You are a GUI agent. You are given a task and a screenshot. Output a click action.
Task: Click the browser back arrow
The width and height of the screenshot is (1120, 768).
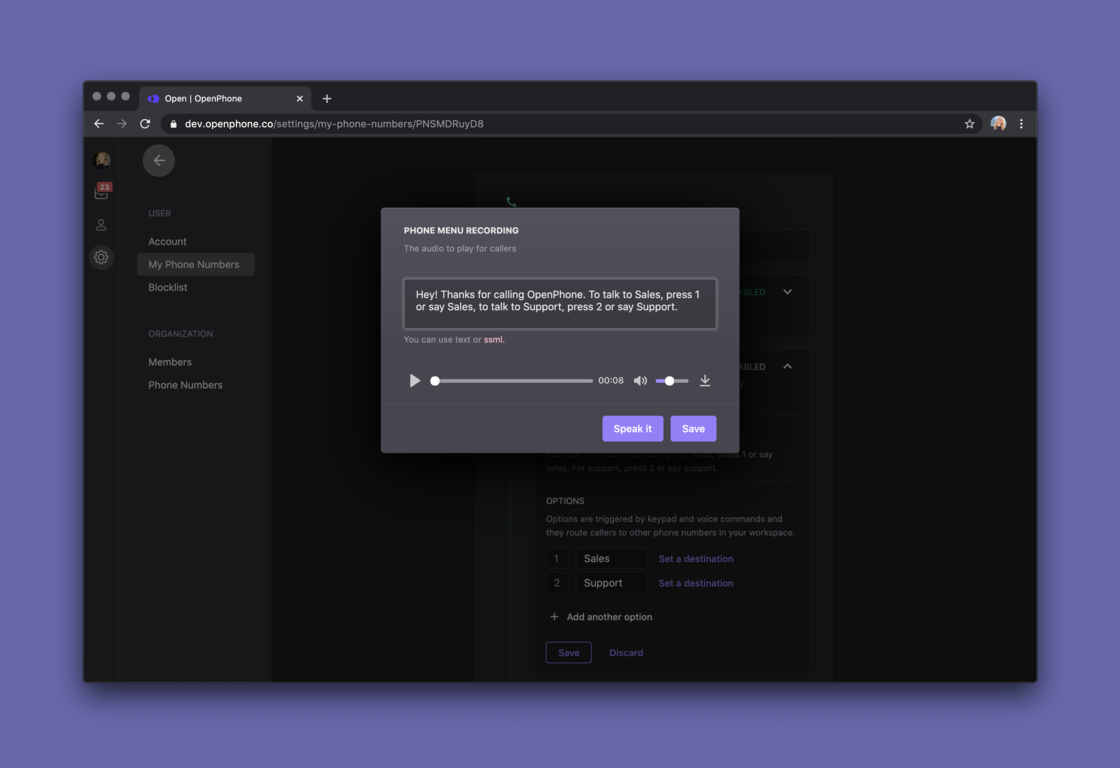pyautogui.click(x=99, y=124)
